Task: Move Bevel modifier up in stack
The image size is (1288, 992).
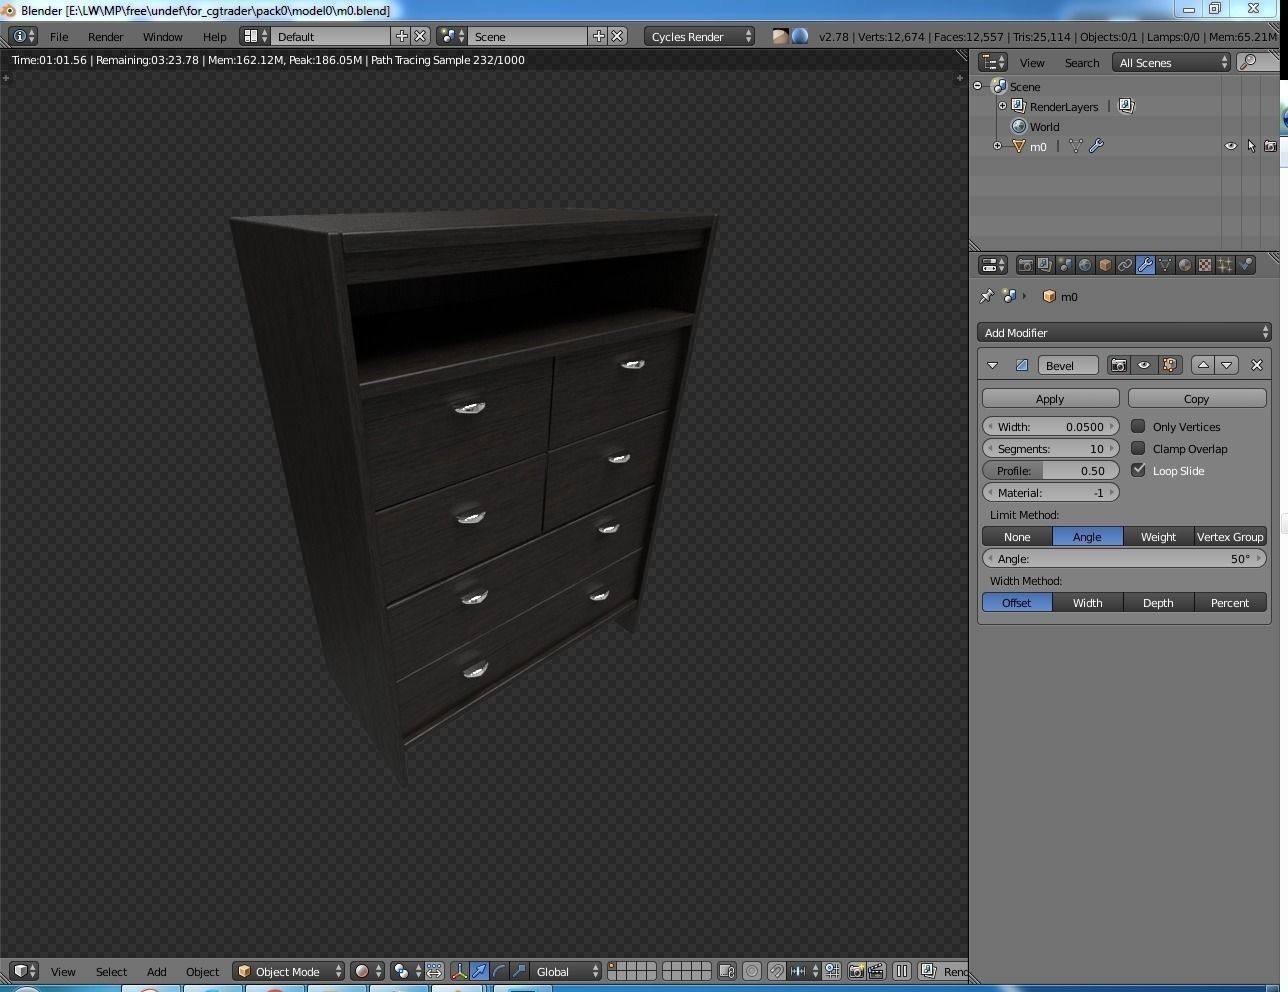Action: [x=1203, y=365]
